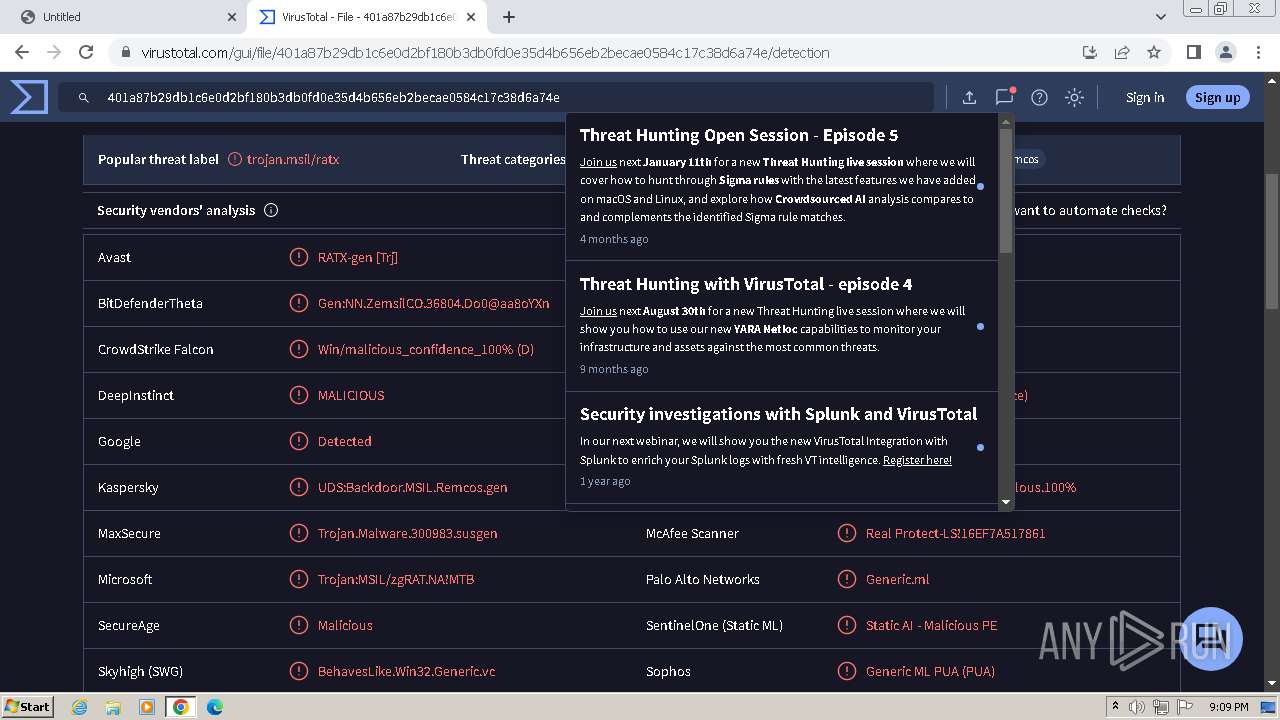Close the Untitled tab
The height and width of the screenshot is (720, 1280).
(x=232, y=17)
